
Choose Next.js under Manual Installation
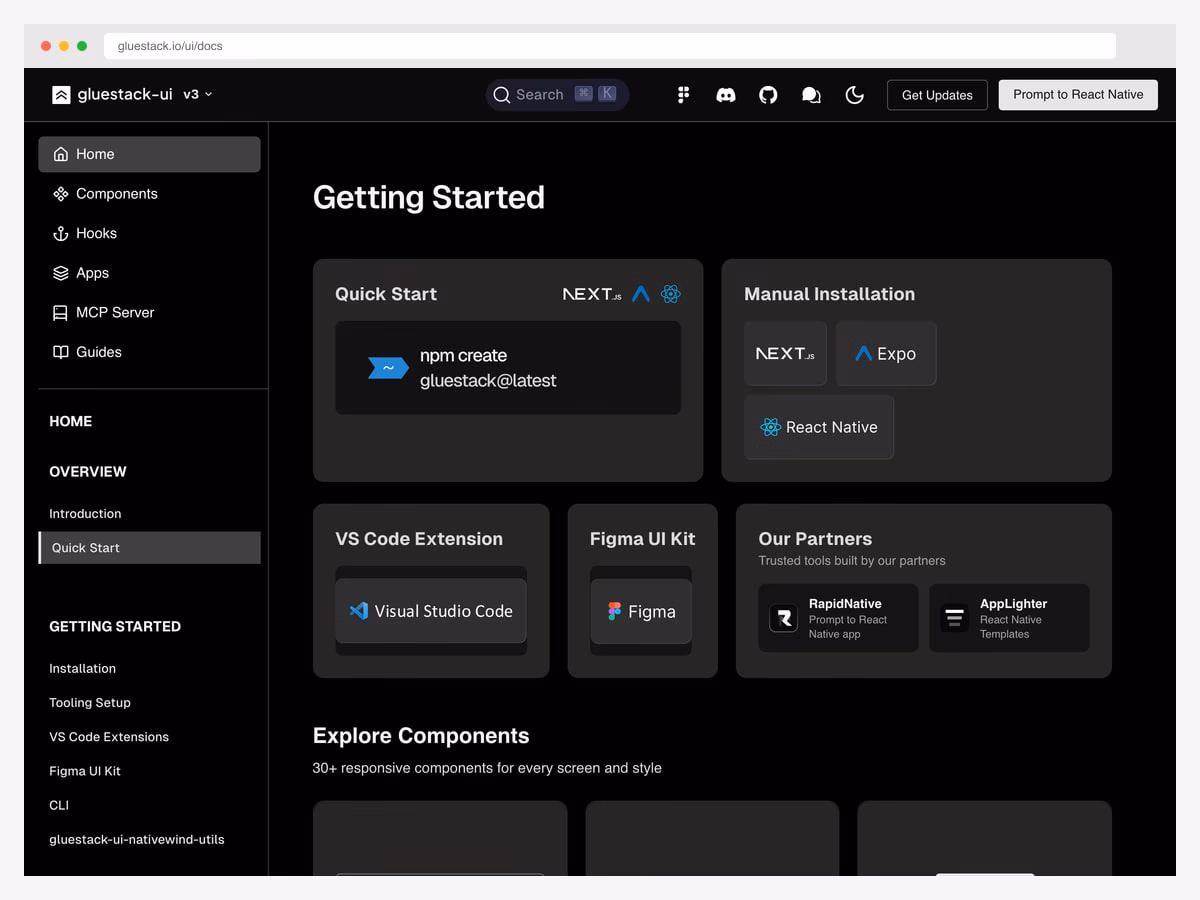click(785, 353)
